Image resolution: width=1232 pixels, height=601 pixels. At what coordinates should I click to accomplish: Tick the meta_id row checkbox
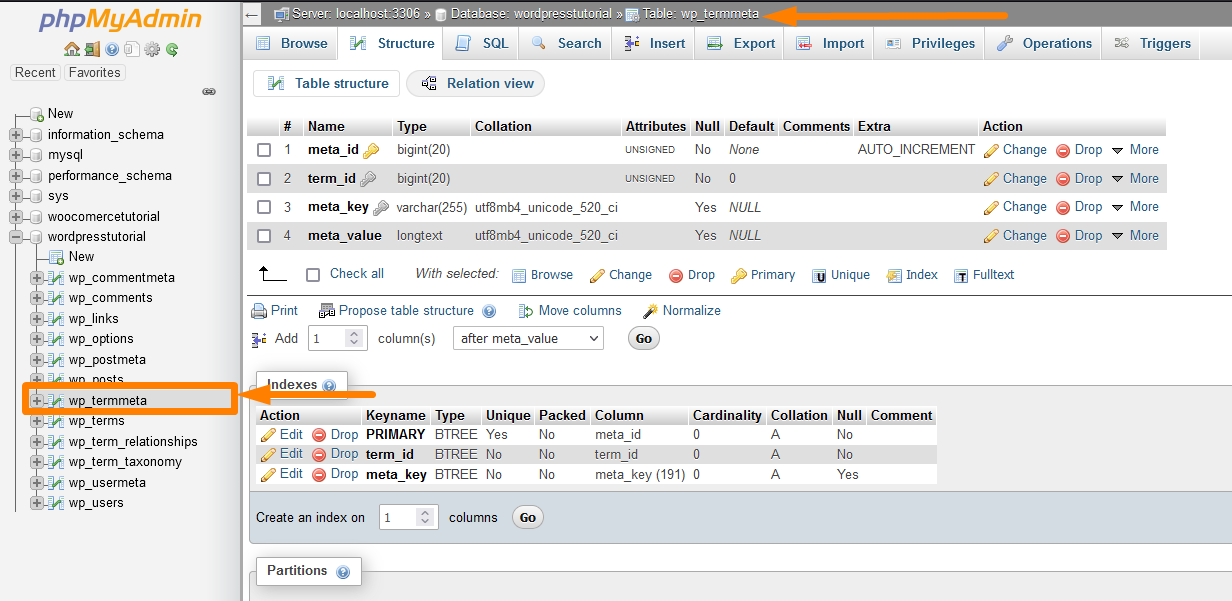[264, 150]
